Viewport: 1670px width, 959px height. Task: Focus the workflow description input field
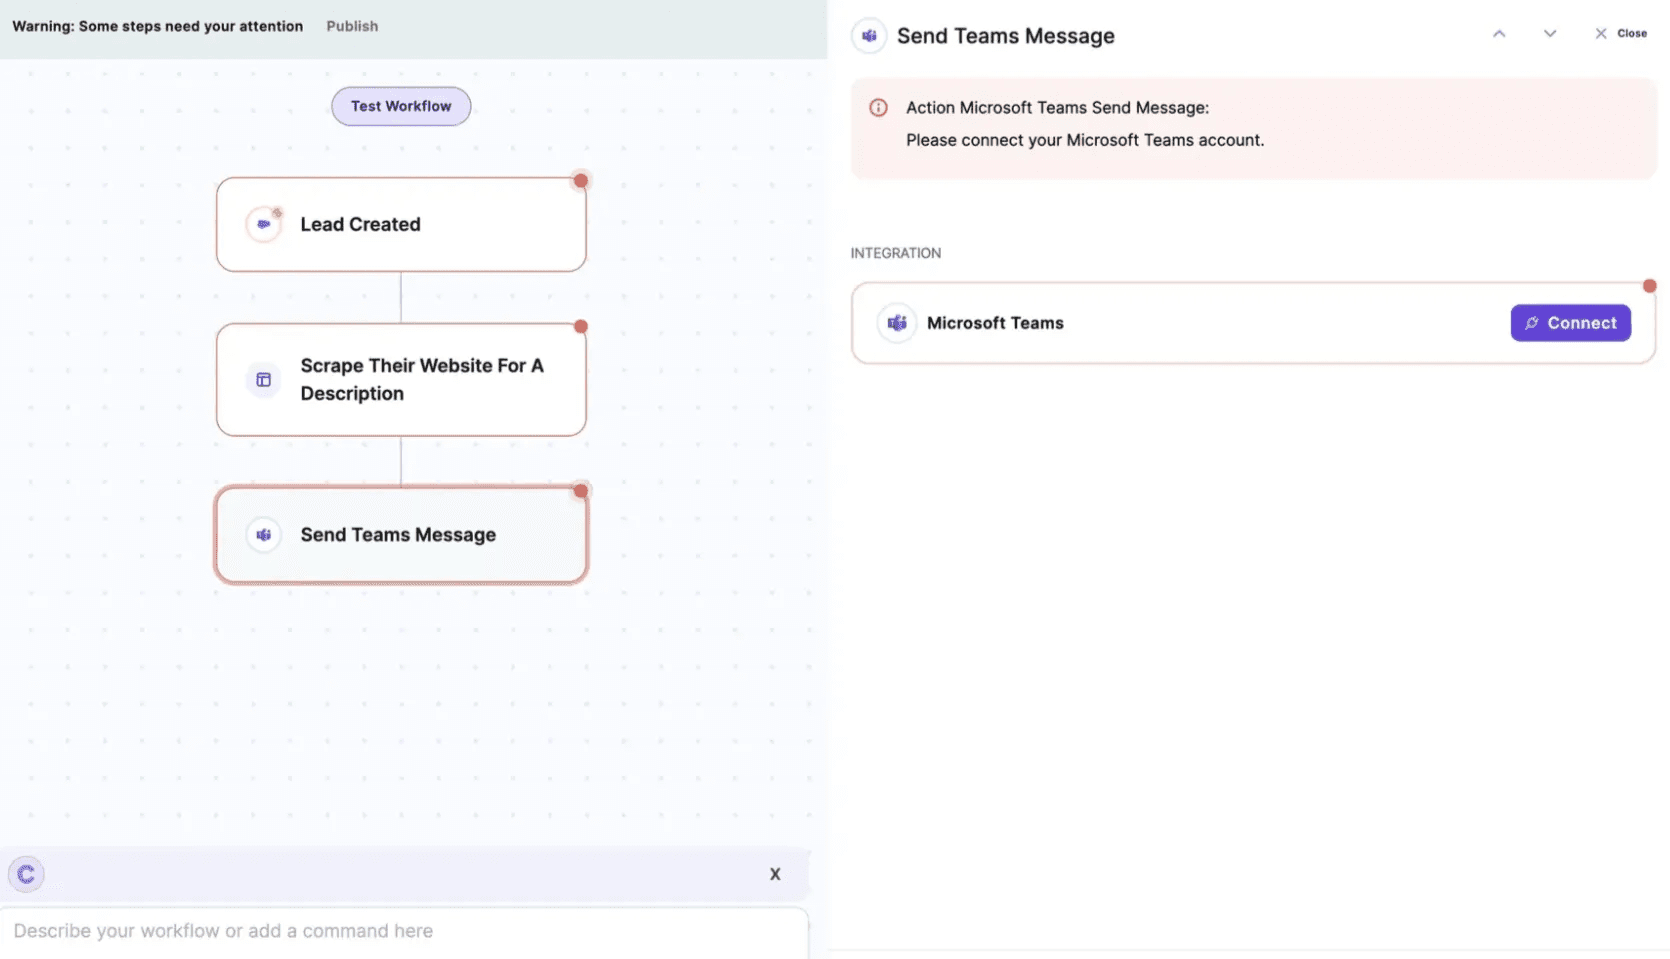pos(404,931)
